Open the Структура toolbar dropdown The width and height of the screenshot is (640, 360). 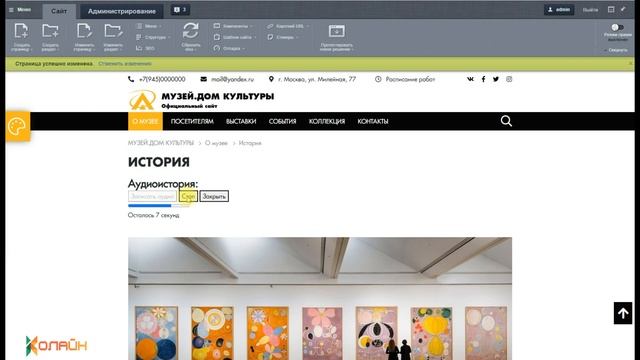153,37
